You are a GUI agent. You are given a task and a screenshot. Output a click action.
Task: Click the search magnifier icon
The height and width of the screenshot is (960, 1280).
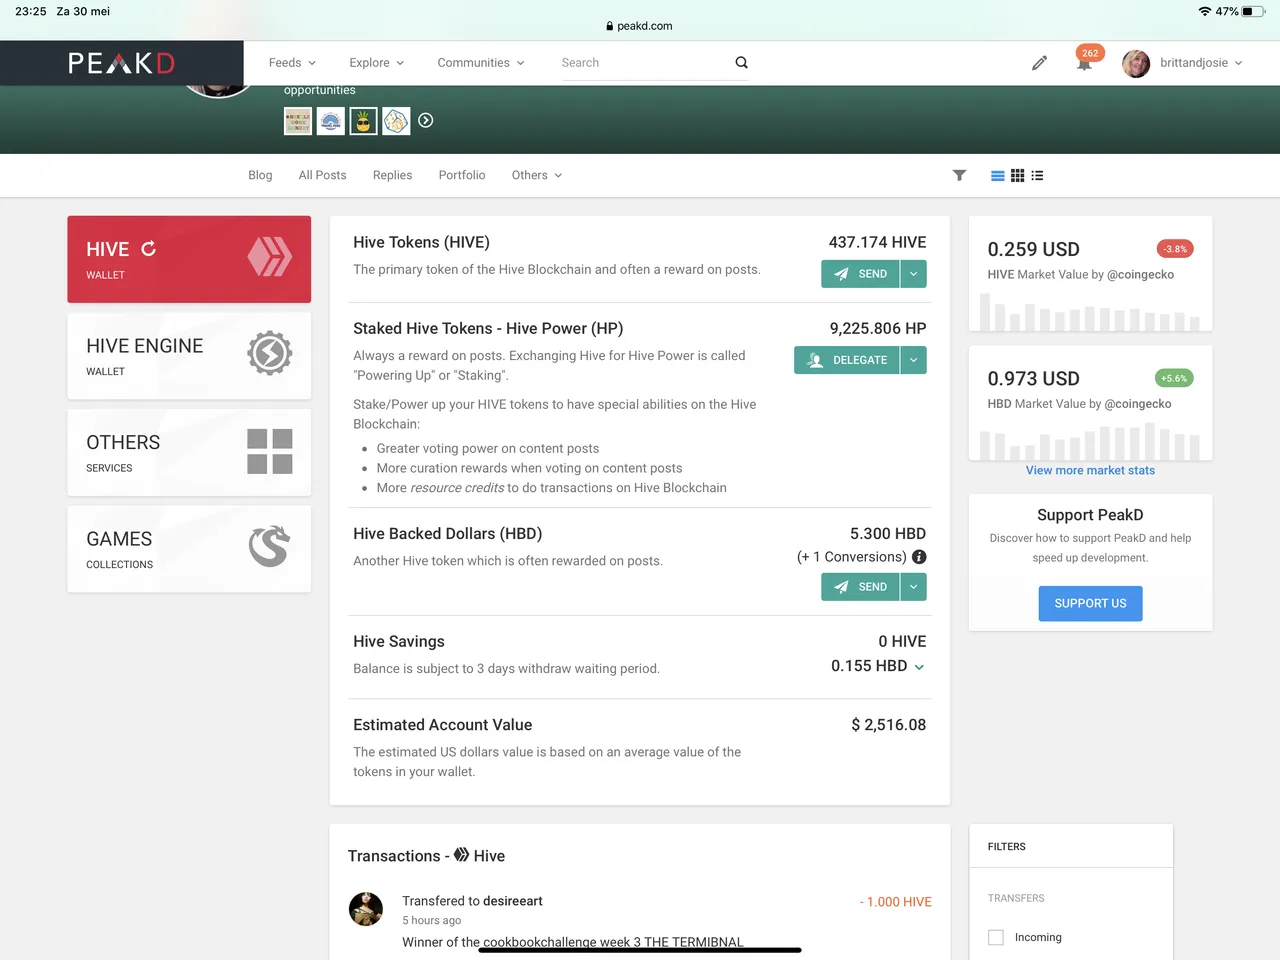tap(741, 62)
